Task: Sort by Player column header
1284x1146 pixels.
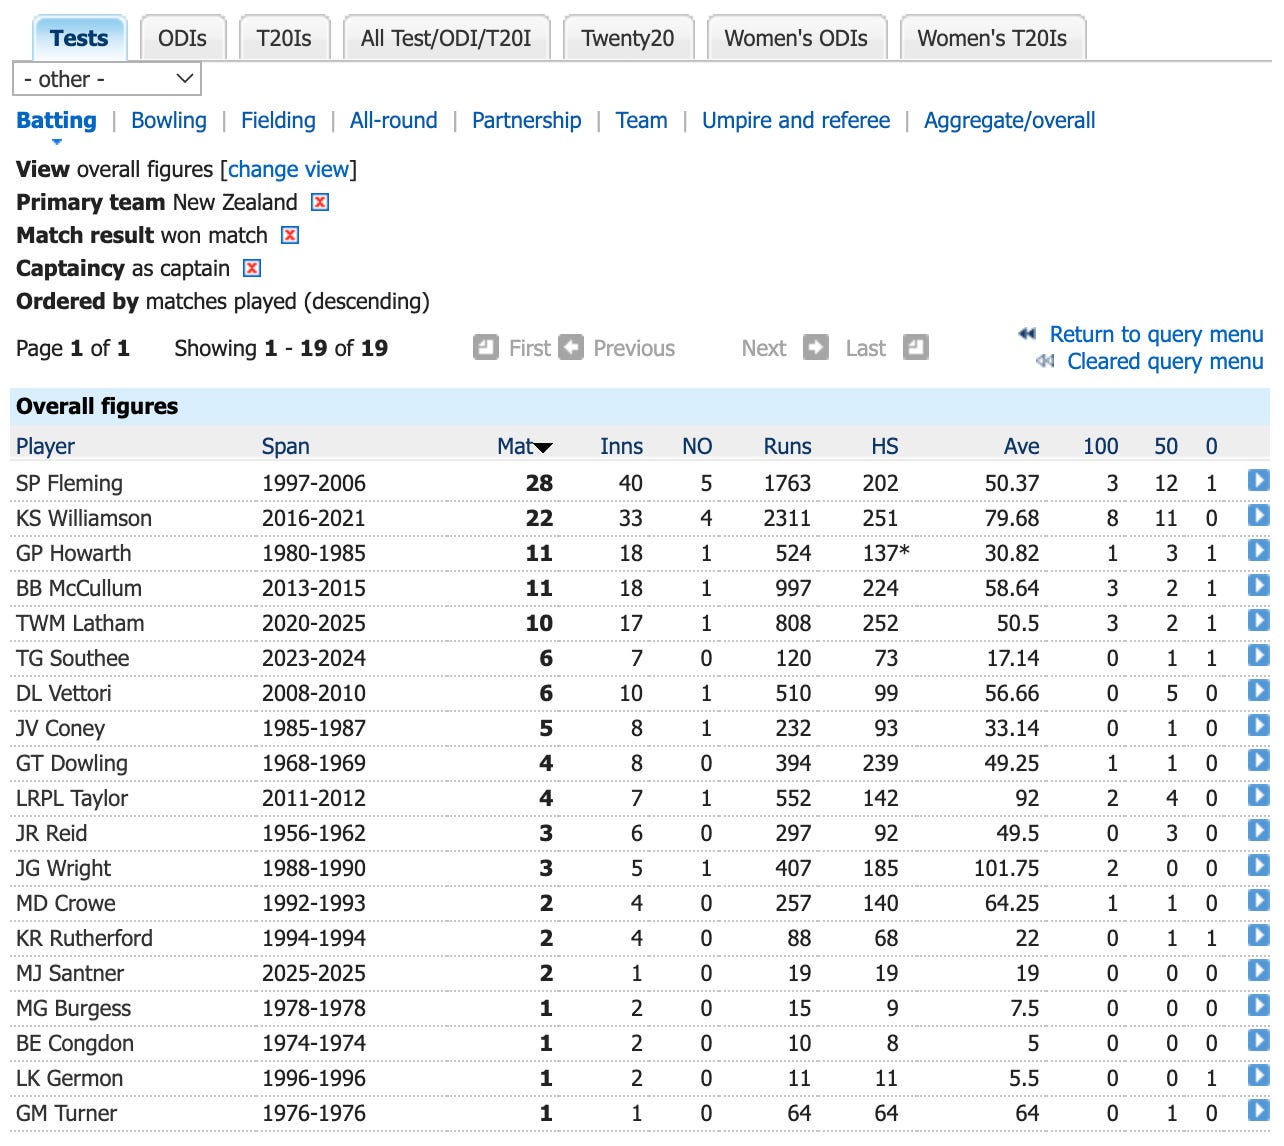Action: click(46, 446)
